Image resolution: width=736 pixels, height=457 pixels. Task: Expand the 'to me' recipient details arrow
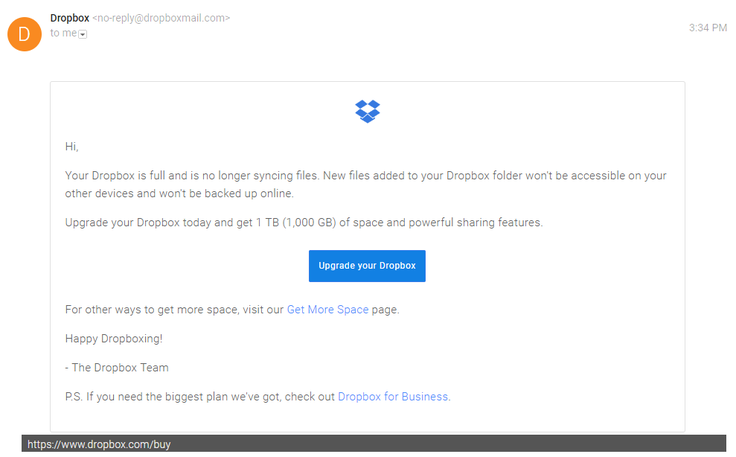[83, 34]
